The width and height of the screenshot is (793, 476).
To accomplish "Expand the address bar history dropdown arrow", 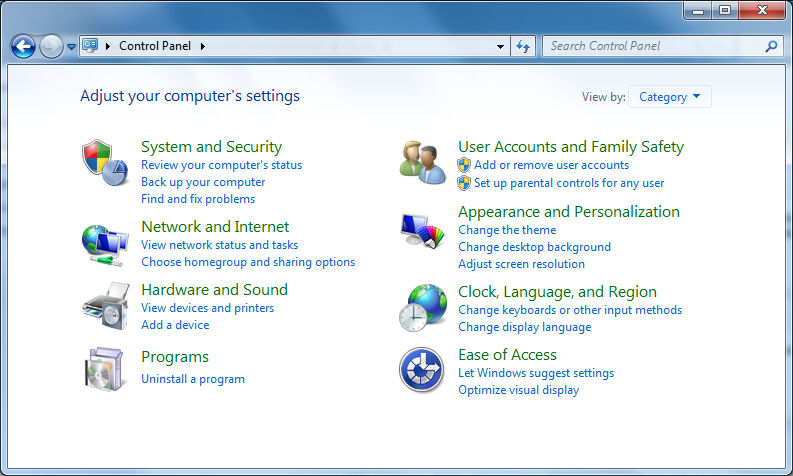I will point(501,46).
